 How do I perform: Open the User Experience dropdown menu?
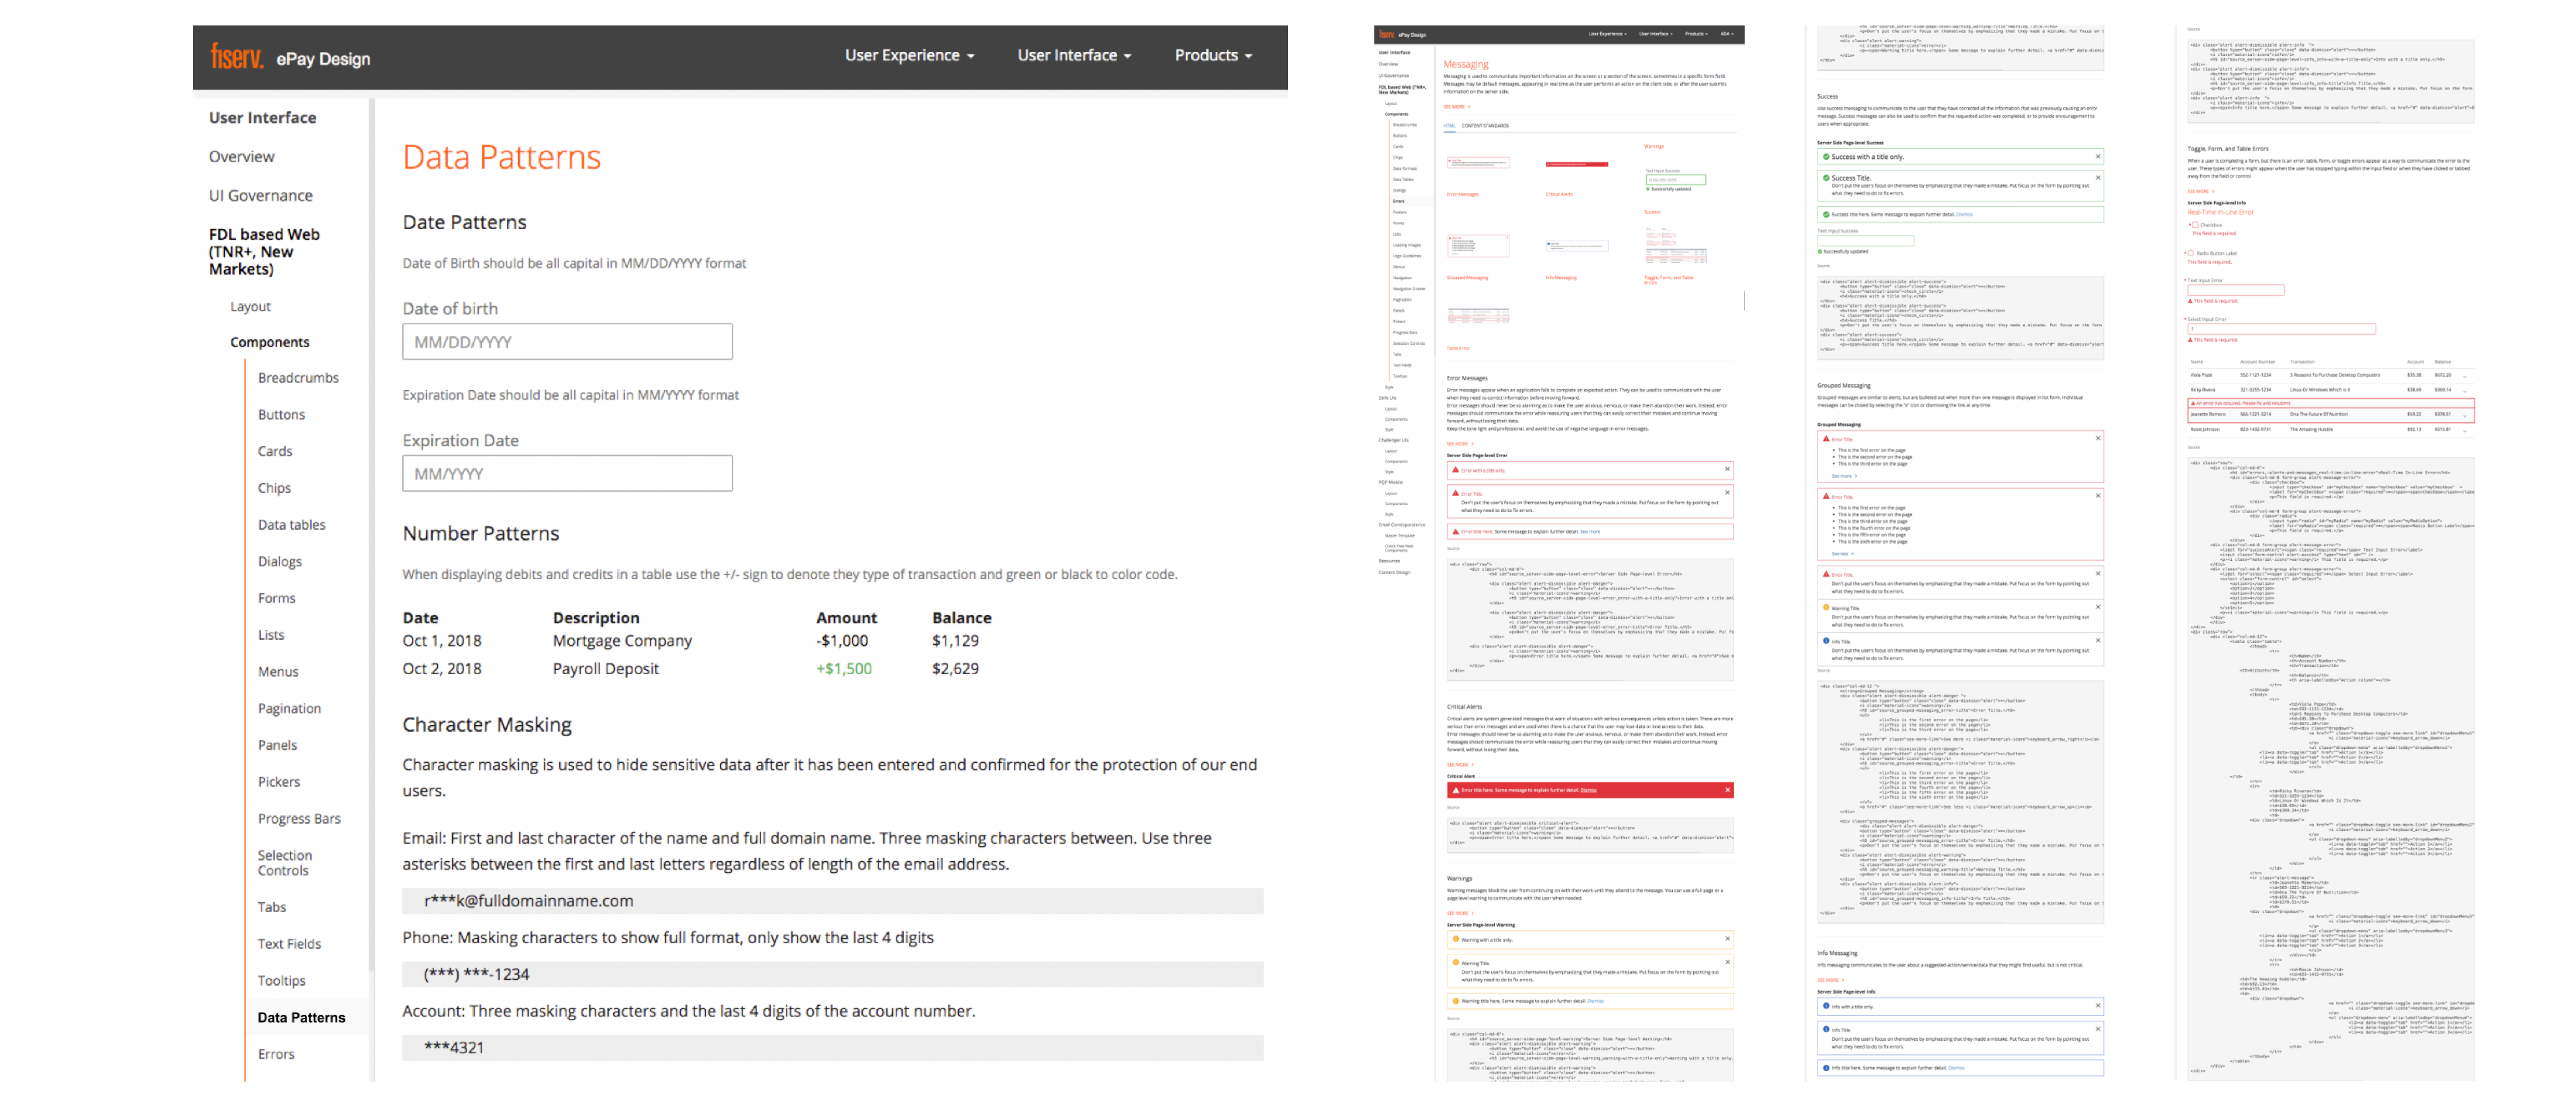[x=906, y=55]
